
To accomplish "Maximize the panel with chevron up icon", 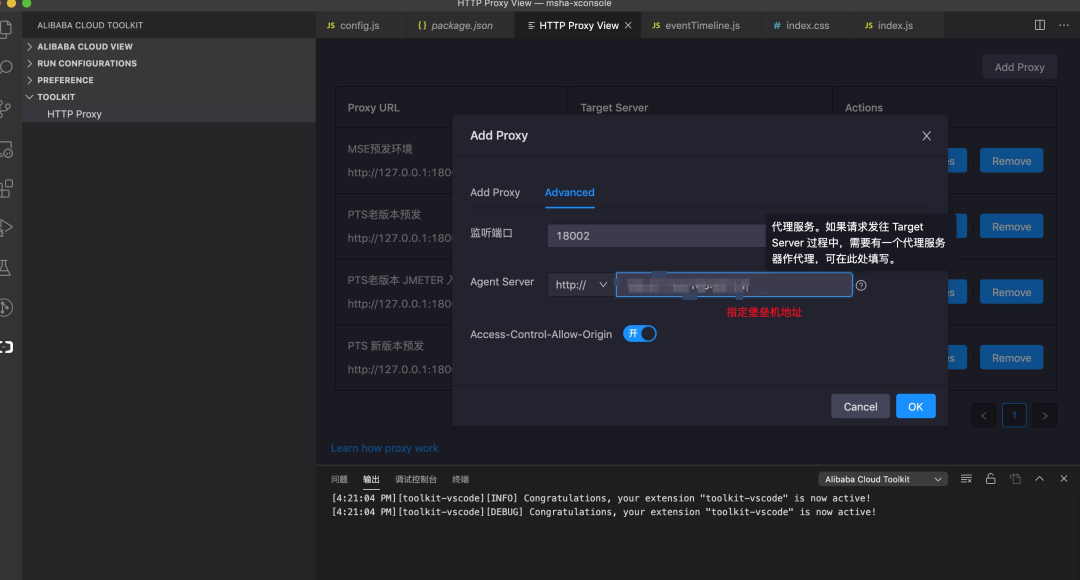I will coord(1039,479).
